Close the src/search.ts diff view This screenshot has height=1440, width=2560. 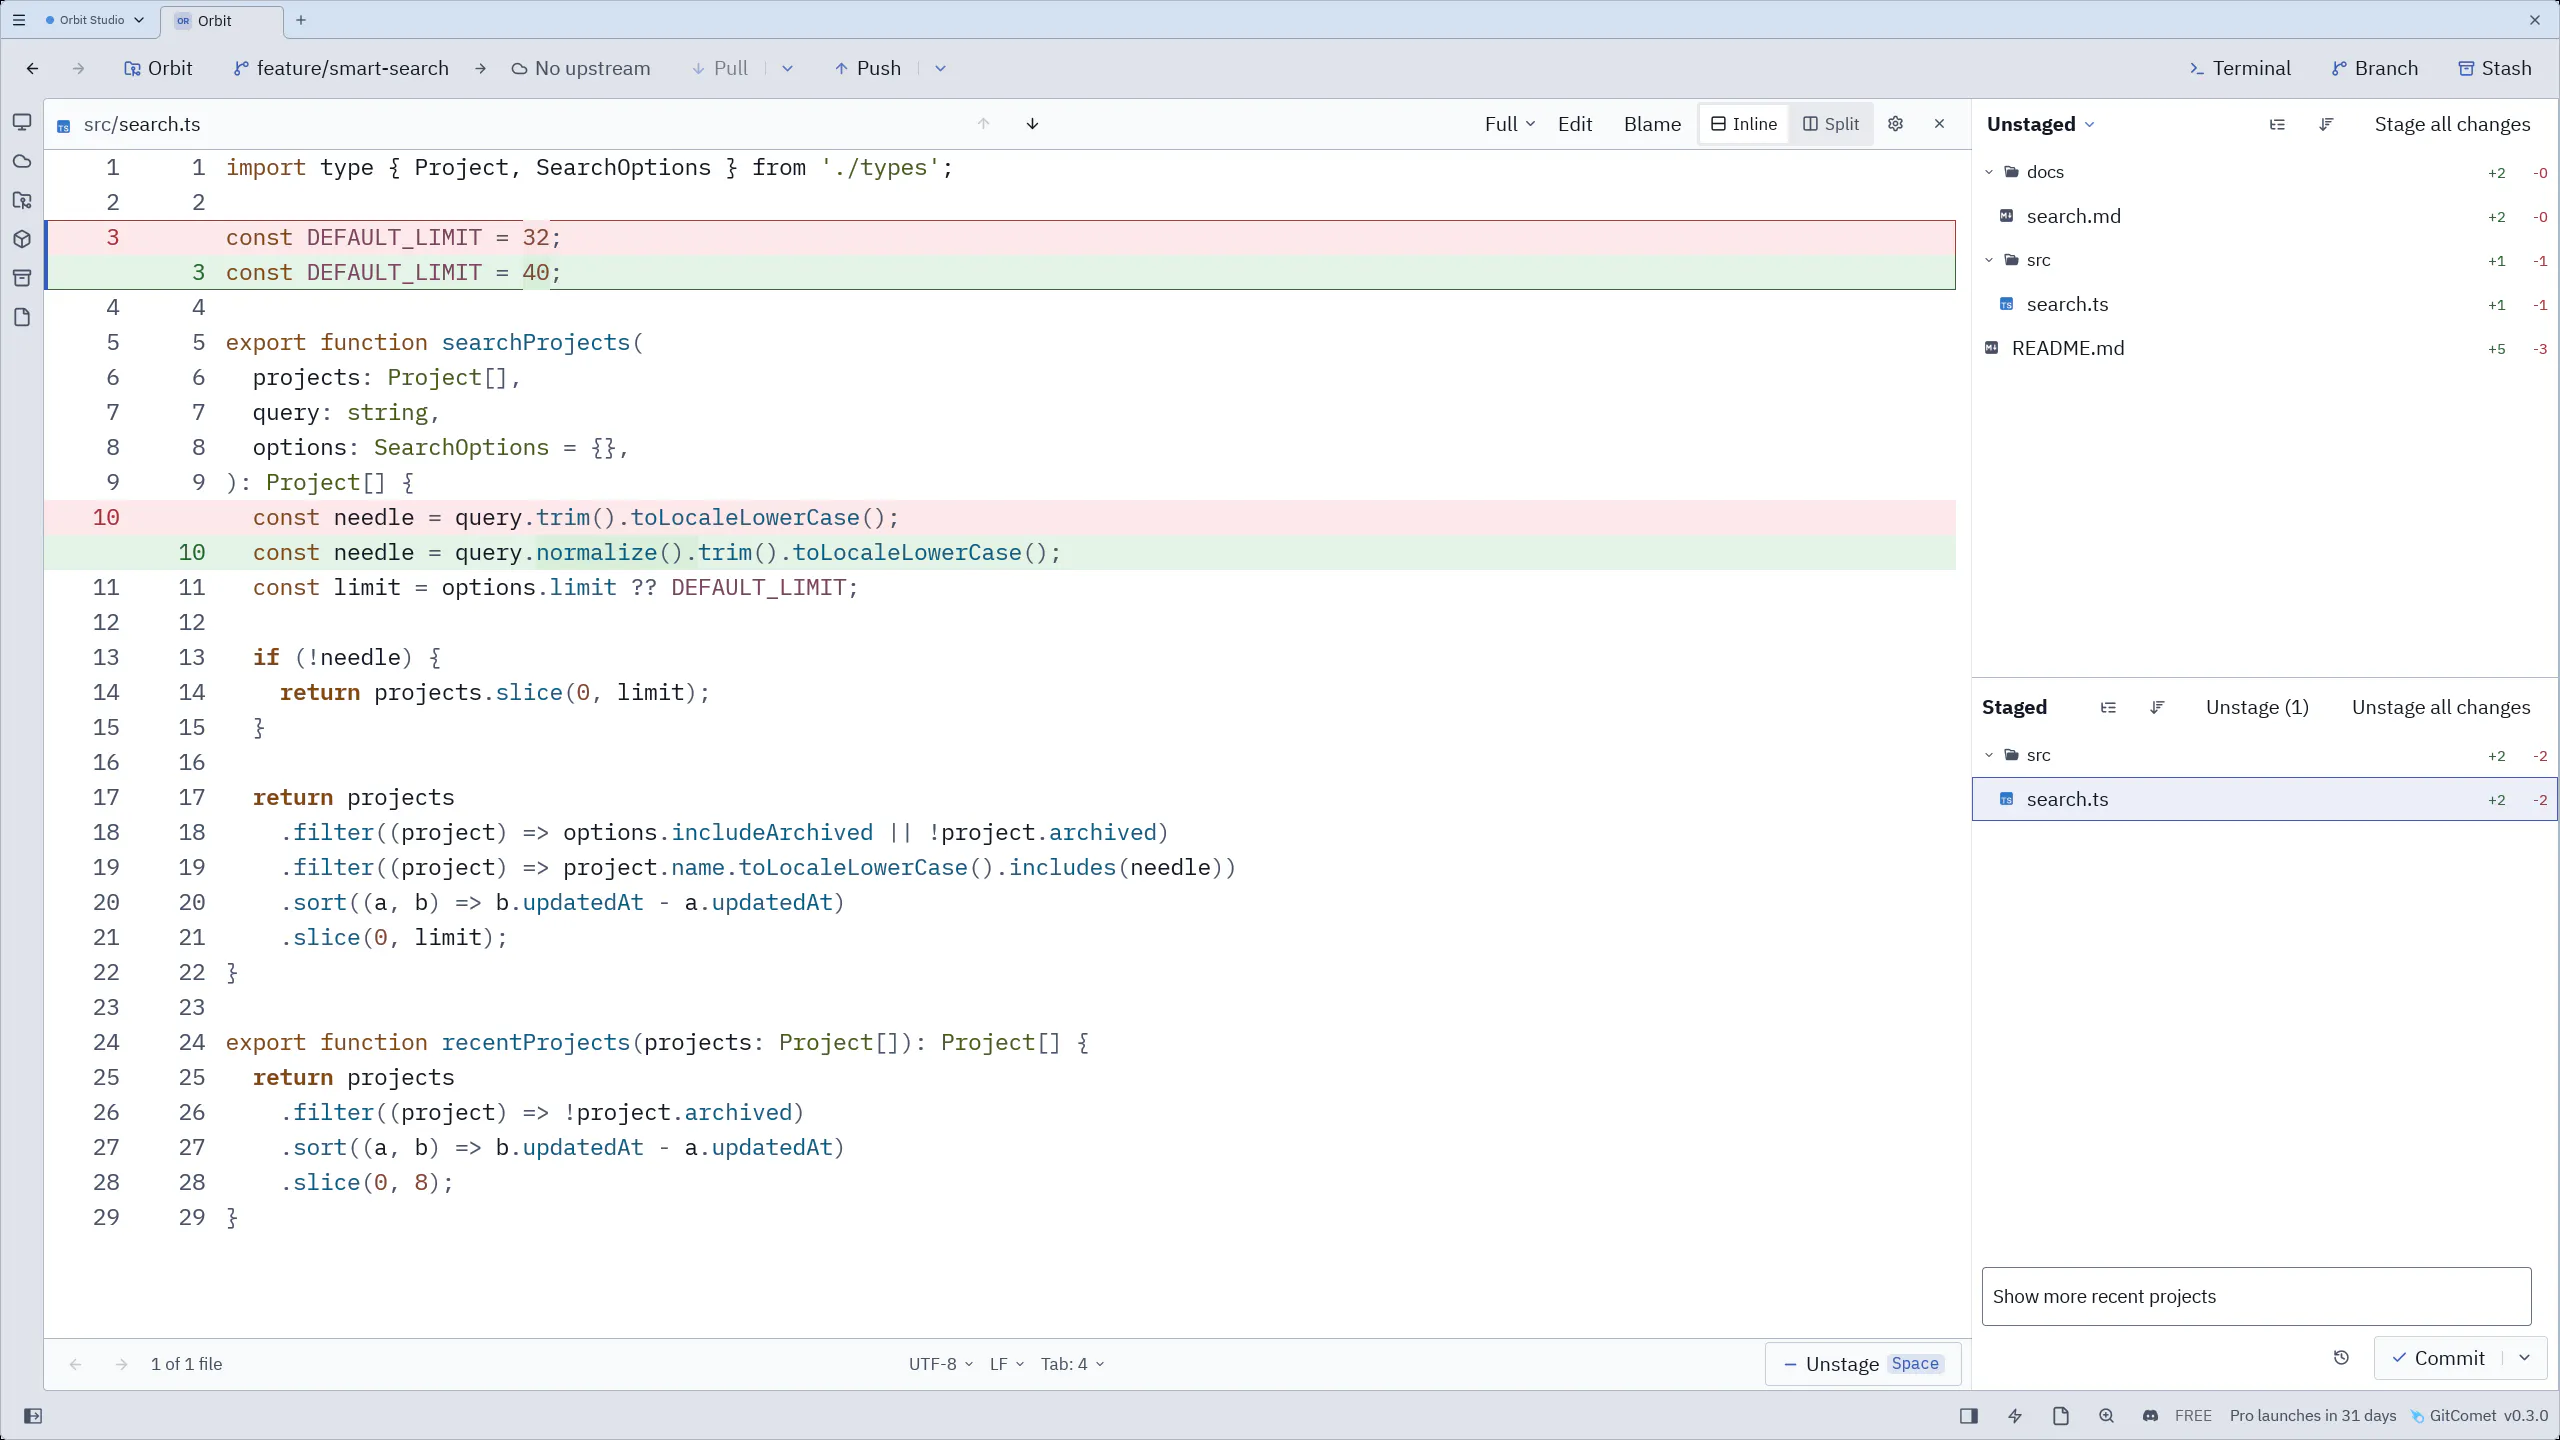[x=1939, y=124]
